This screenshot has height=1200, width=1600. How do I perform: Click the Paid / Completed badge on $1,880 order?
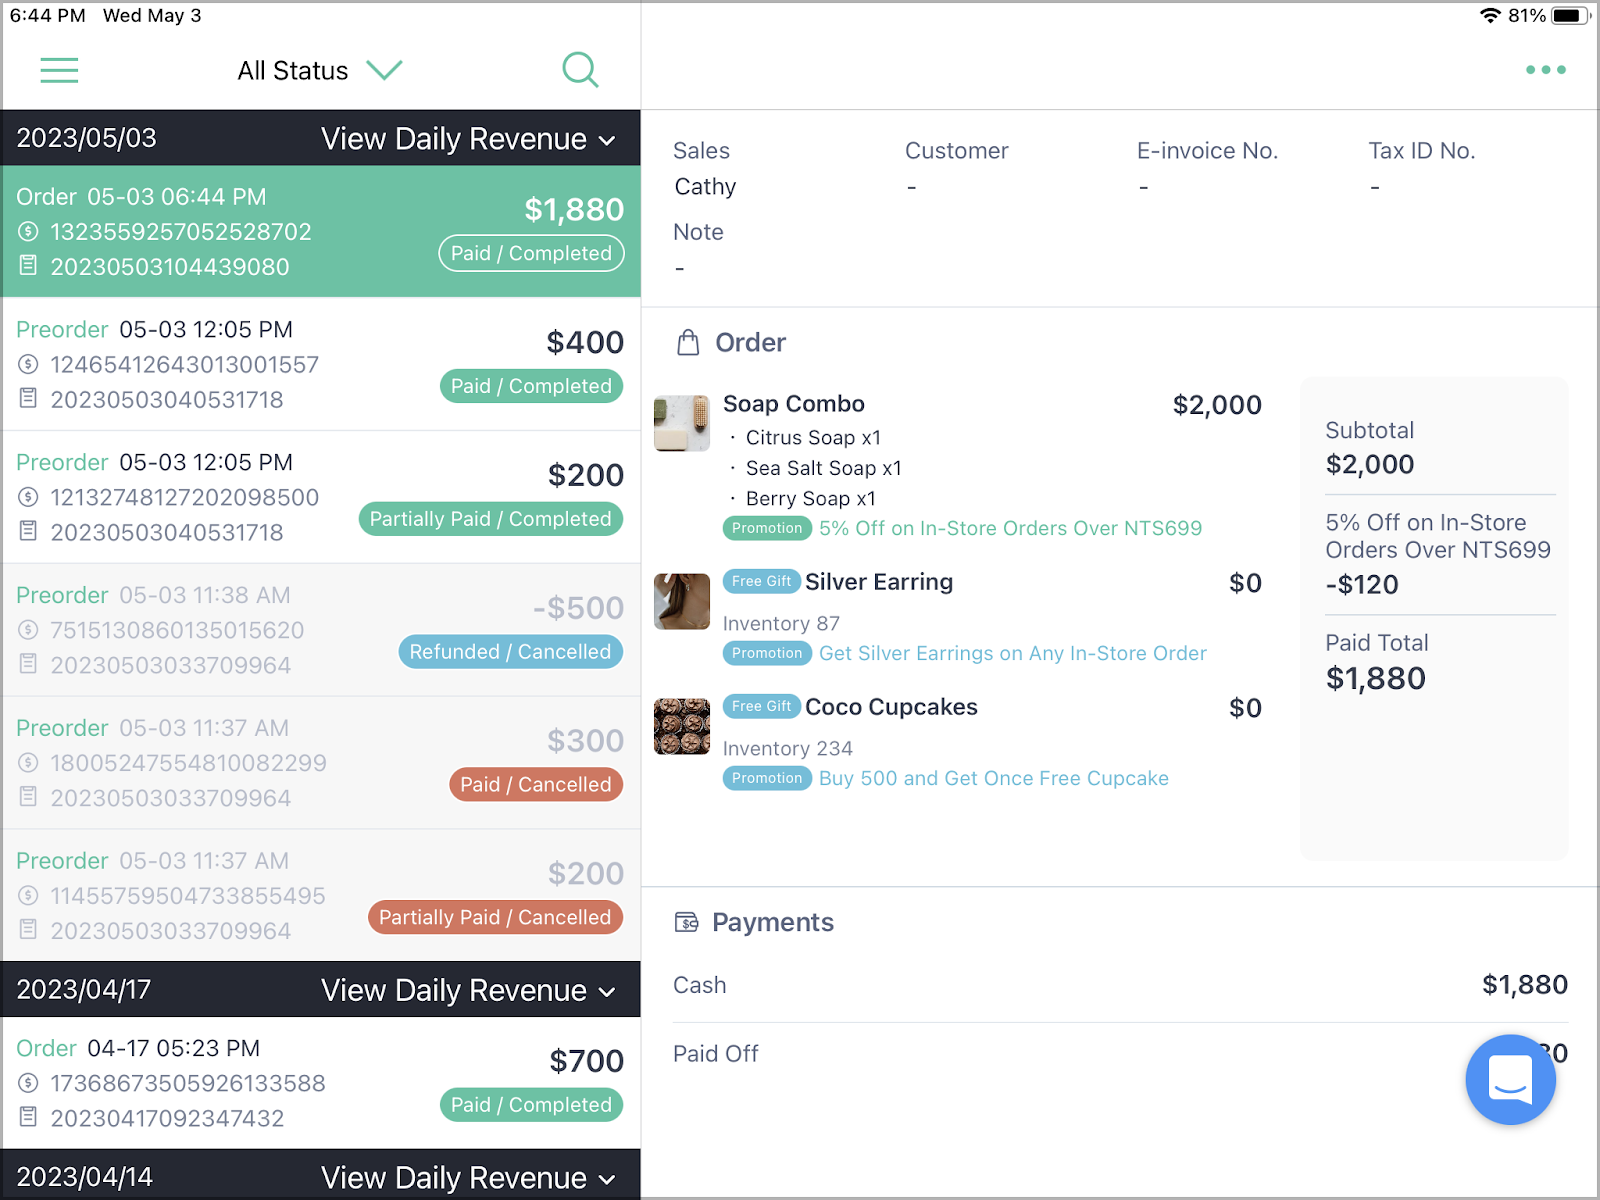(x=531, y=253)
